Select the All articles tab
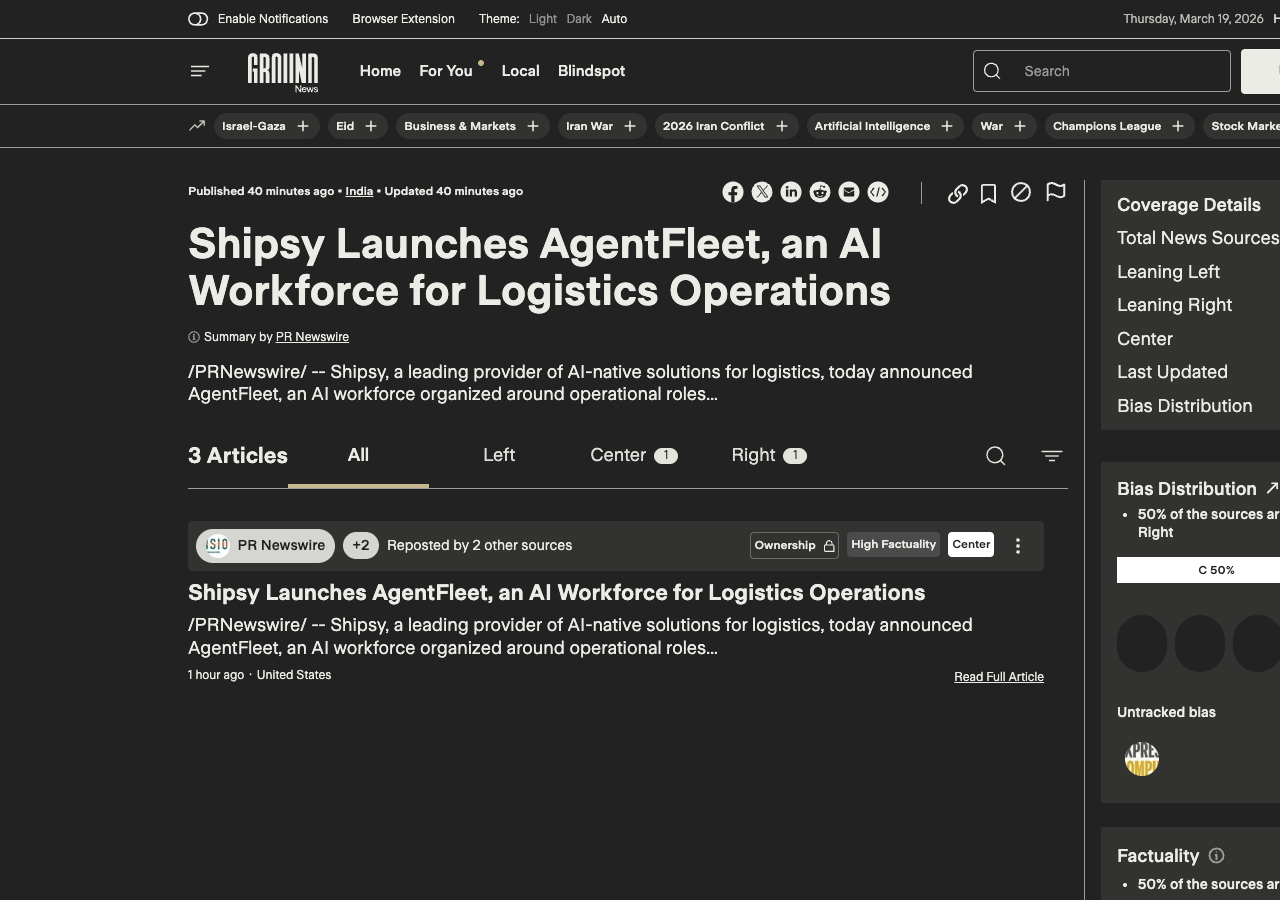The width and height of the screenshot is (1280, 900). coord(358,455)
